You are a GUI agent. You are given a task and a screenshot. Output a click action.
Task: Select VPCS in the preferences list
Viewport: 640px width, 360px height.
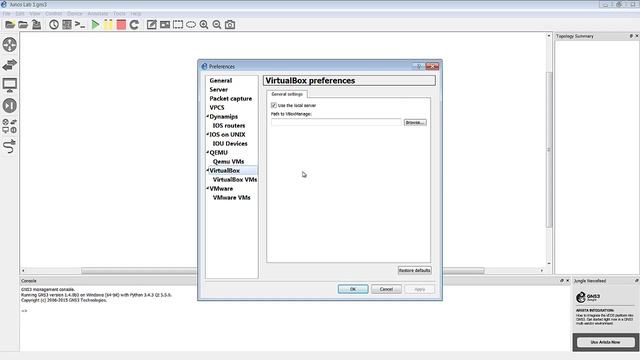tap(217, 107)
